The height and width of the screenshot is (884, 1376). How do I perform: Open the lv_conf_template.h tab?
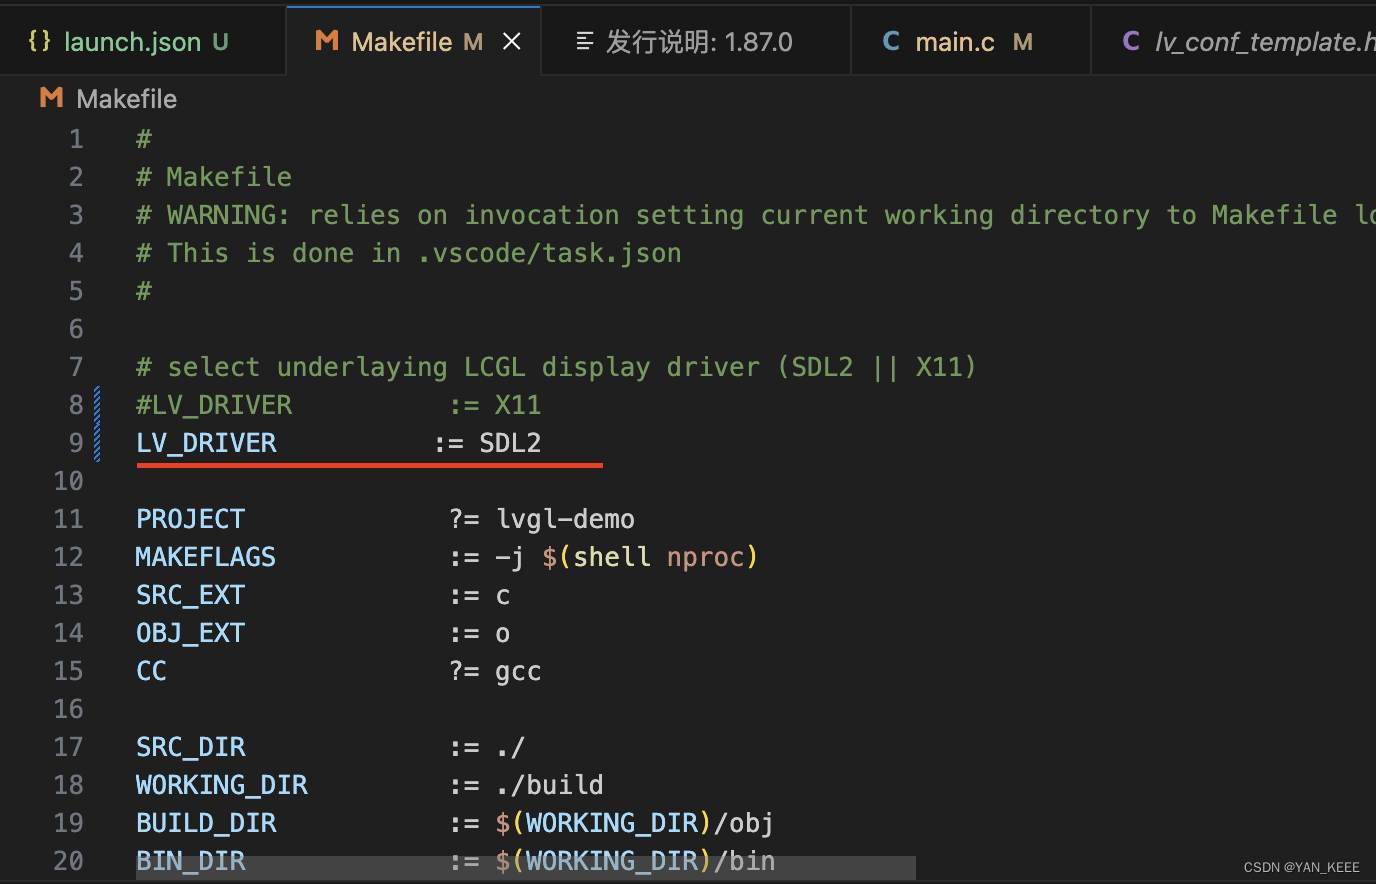[1234, 41]
